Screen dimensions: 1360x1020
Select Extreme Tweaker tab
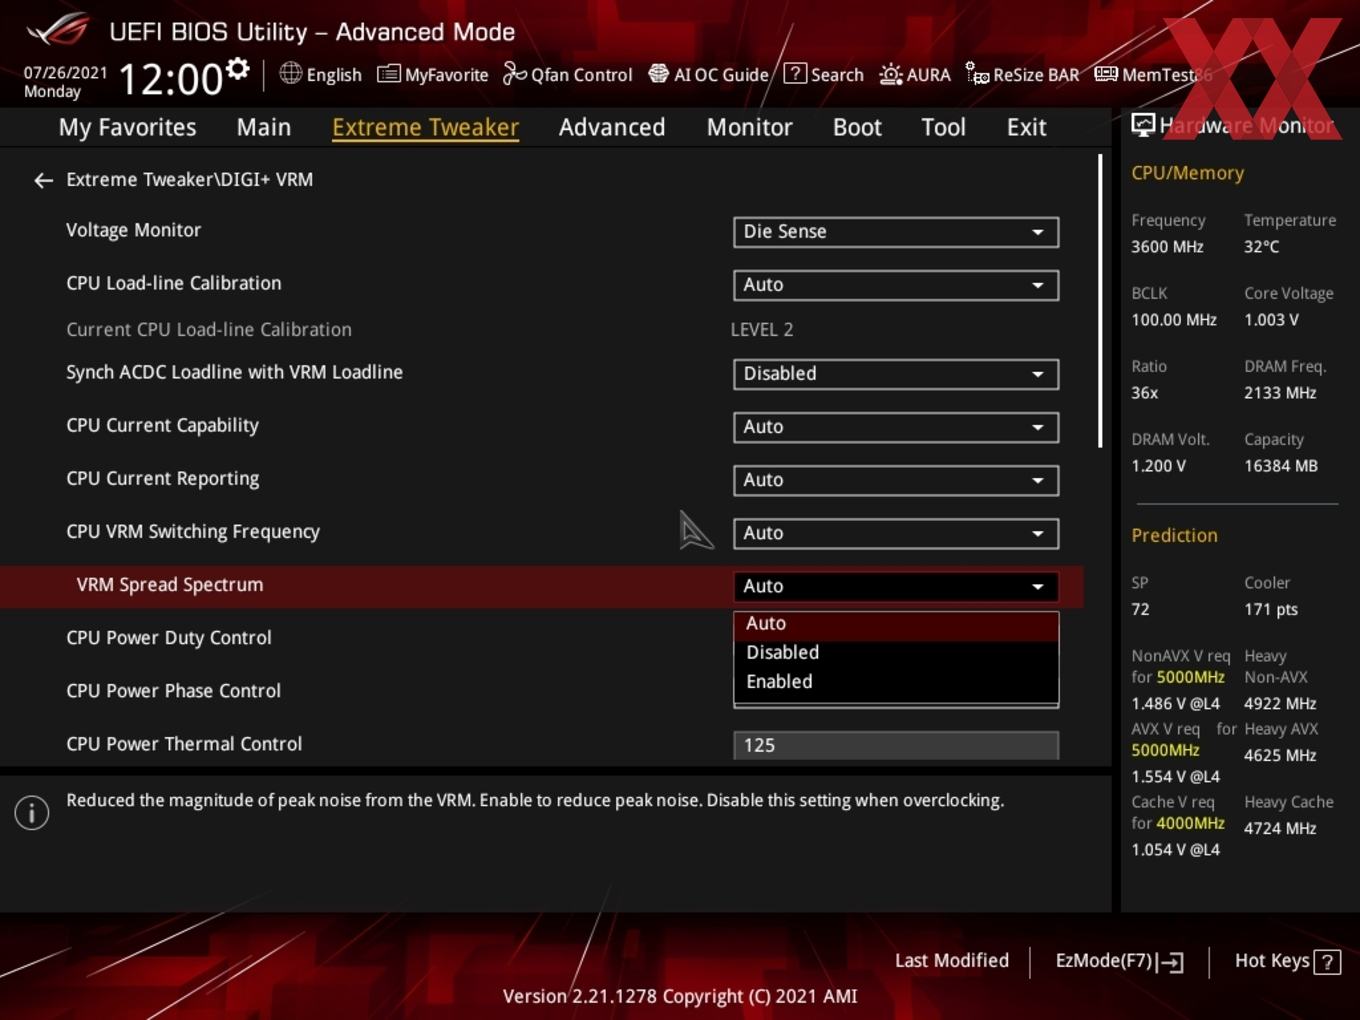pos(425,128)
